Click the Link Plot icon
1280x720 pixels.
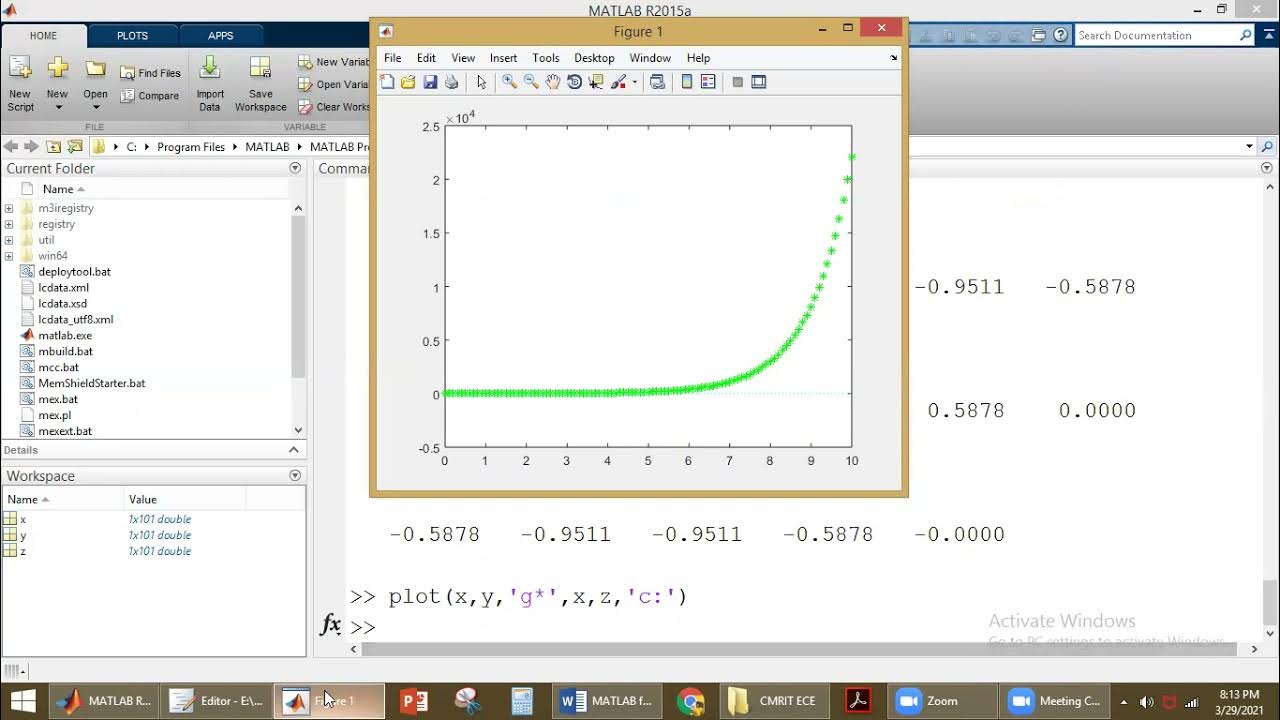point(657,82)
